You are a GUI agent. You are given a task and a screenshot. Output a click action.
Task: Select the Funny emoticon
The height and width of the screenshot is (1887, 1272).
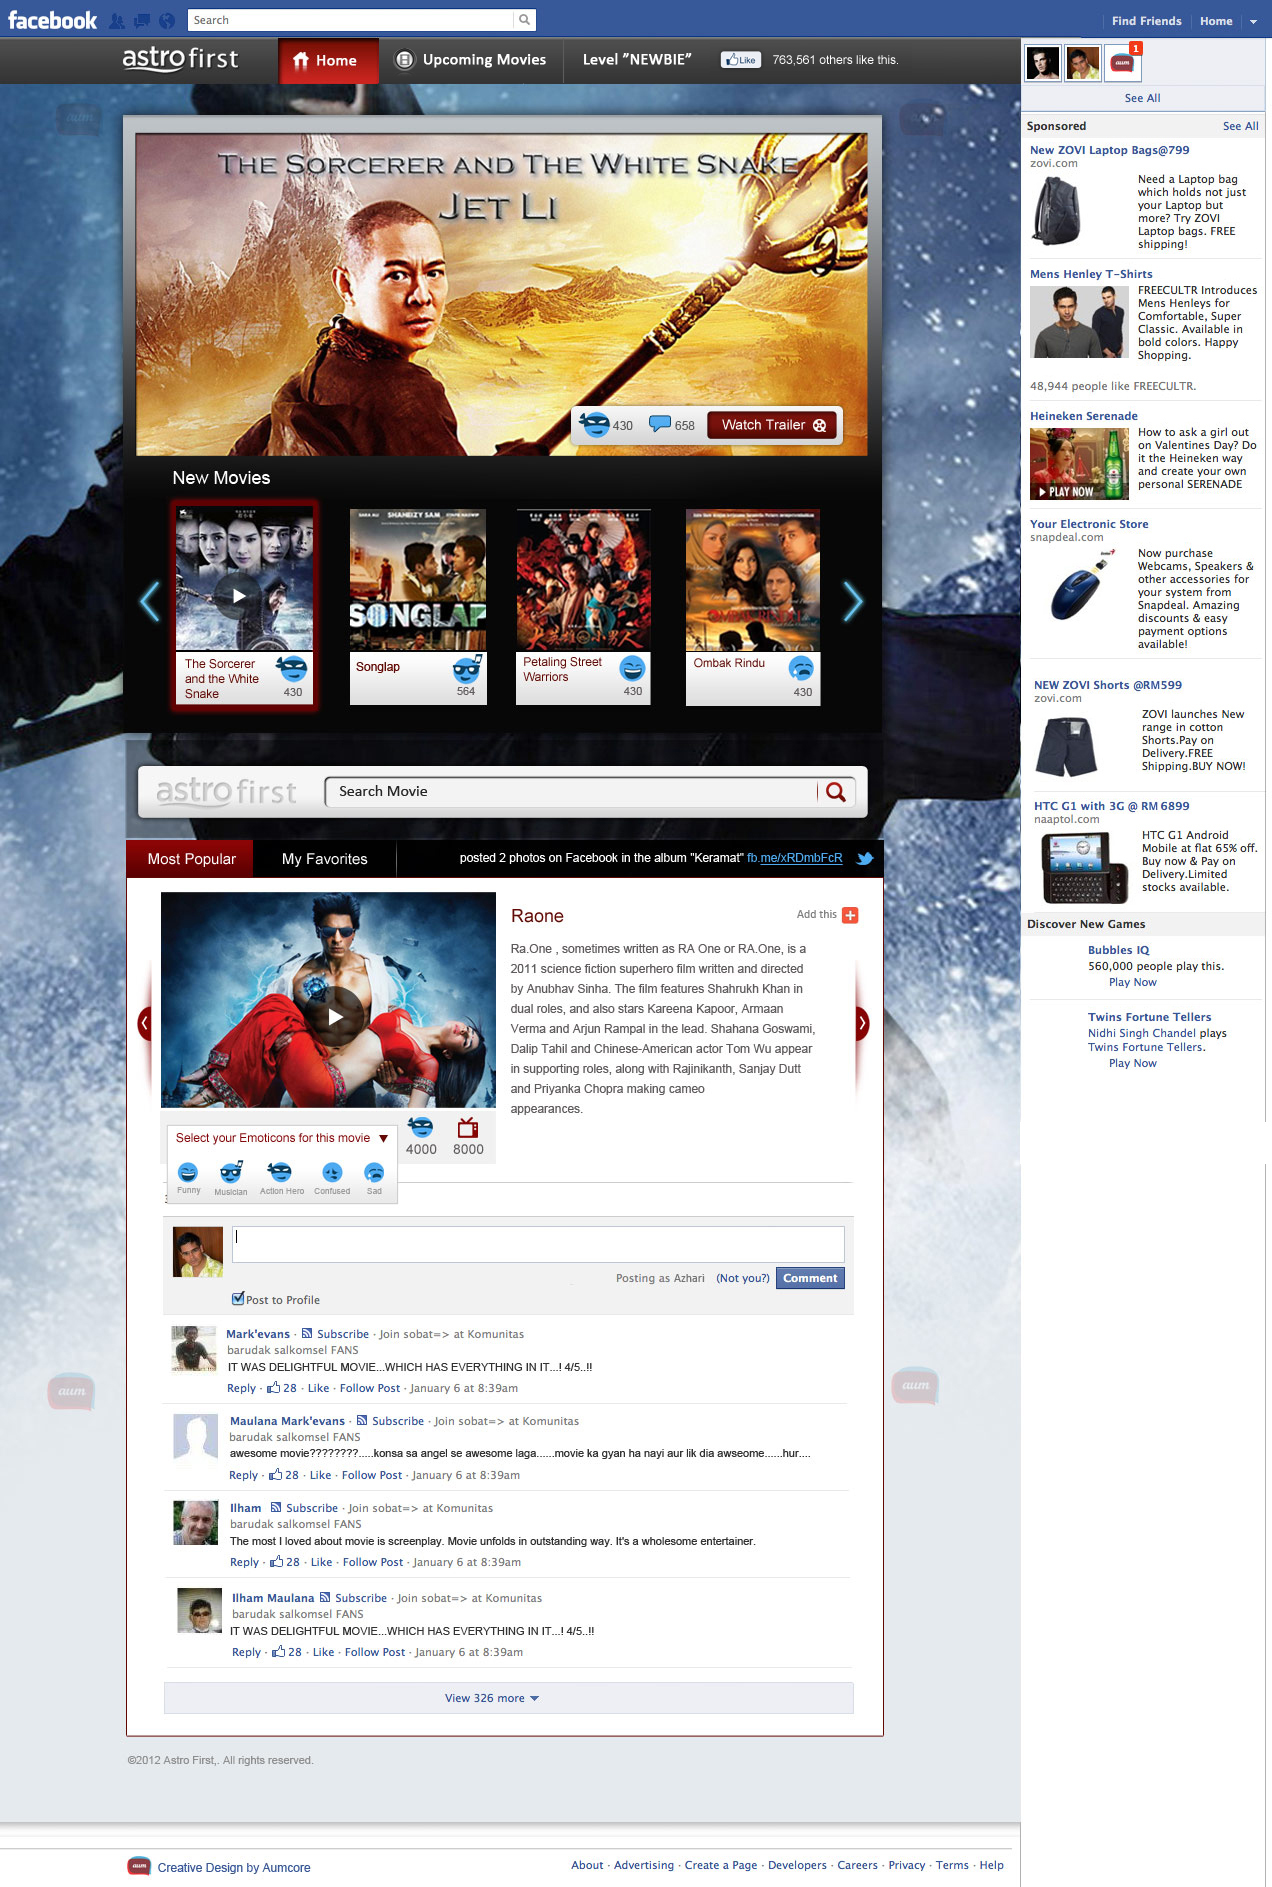tap(188, 1172)
